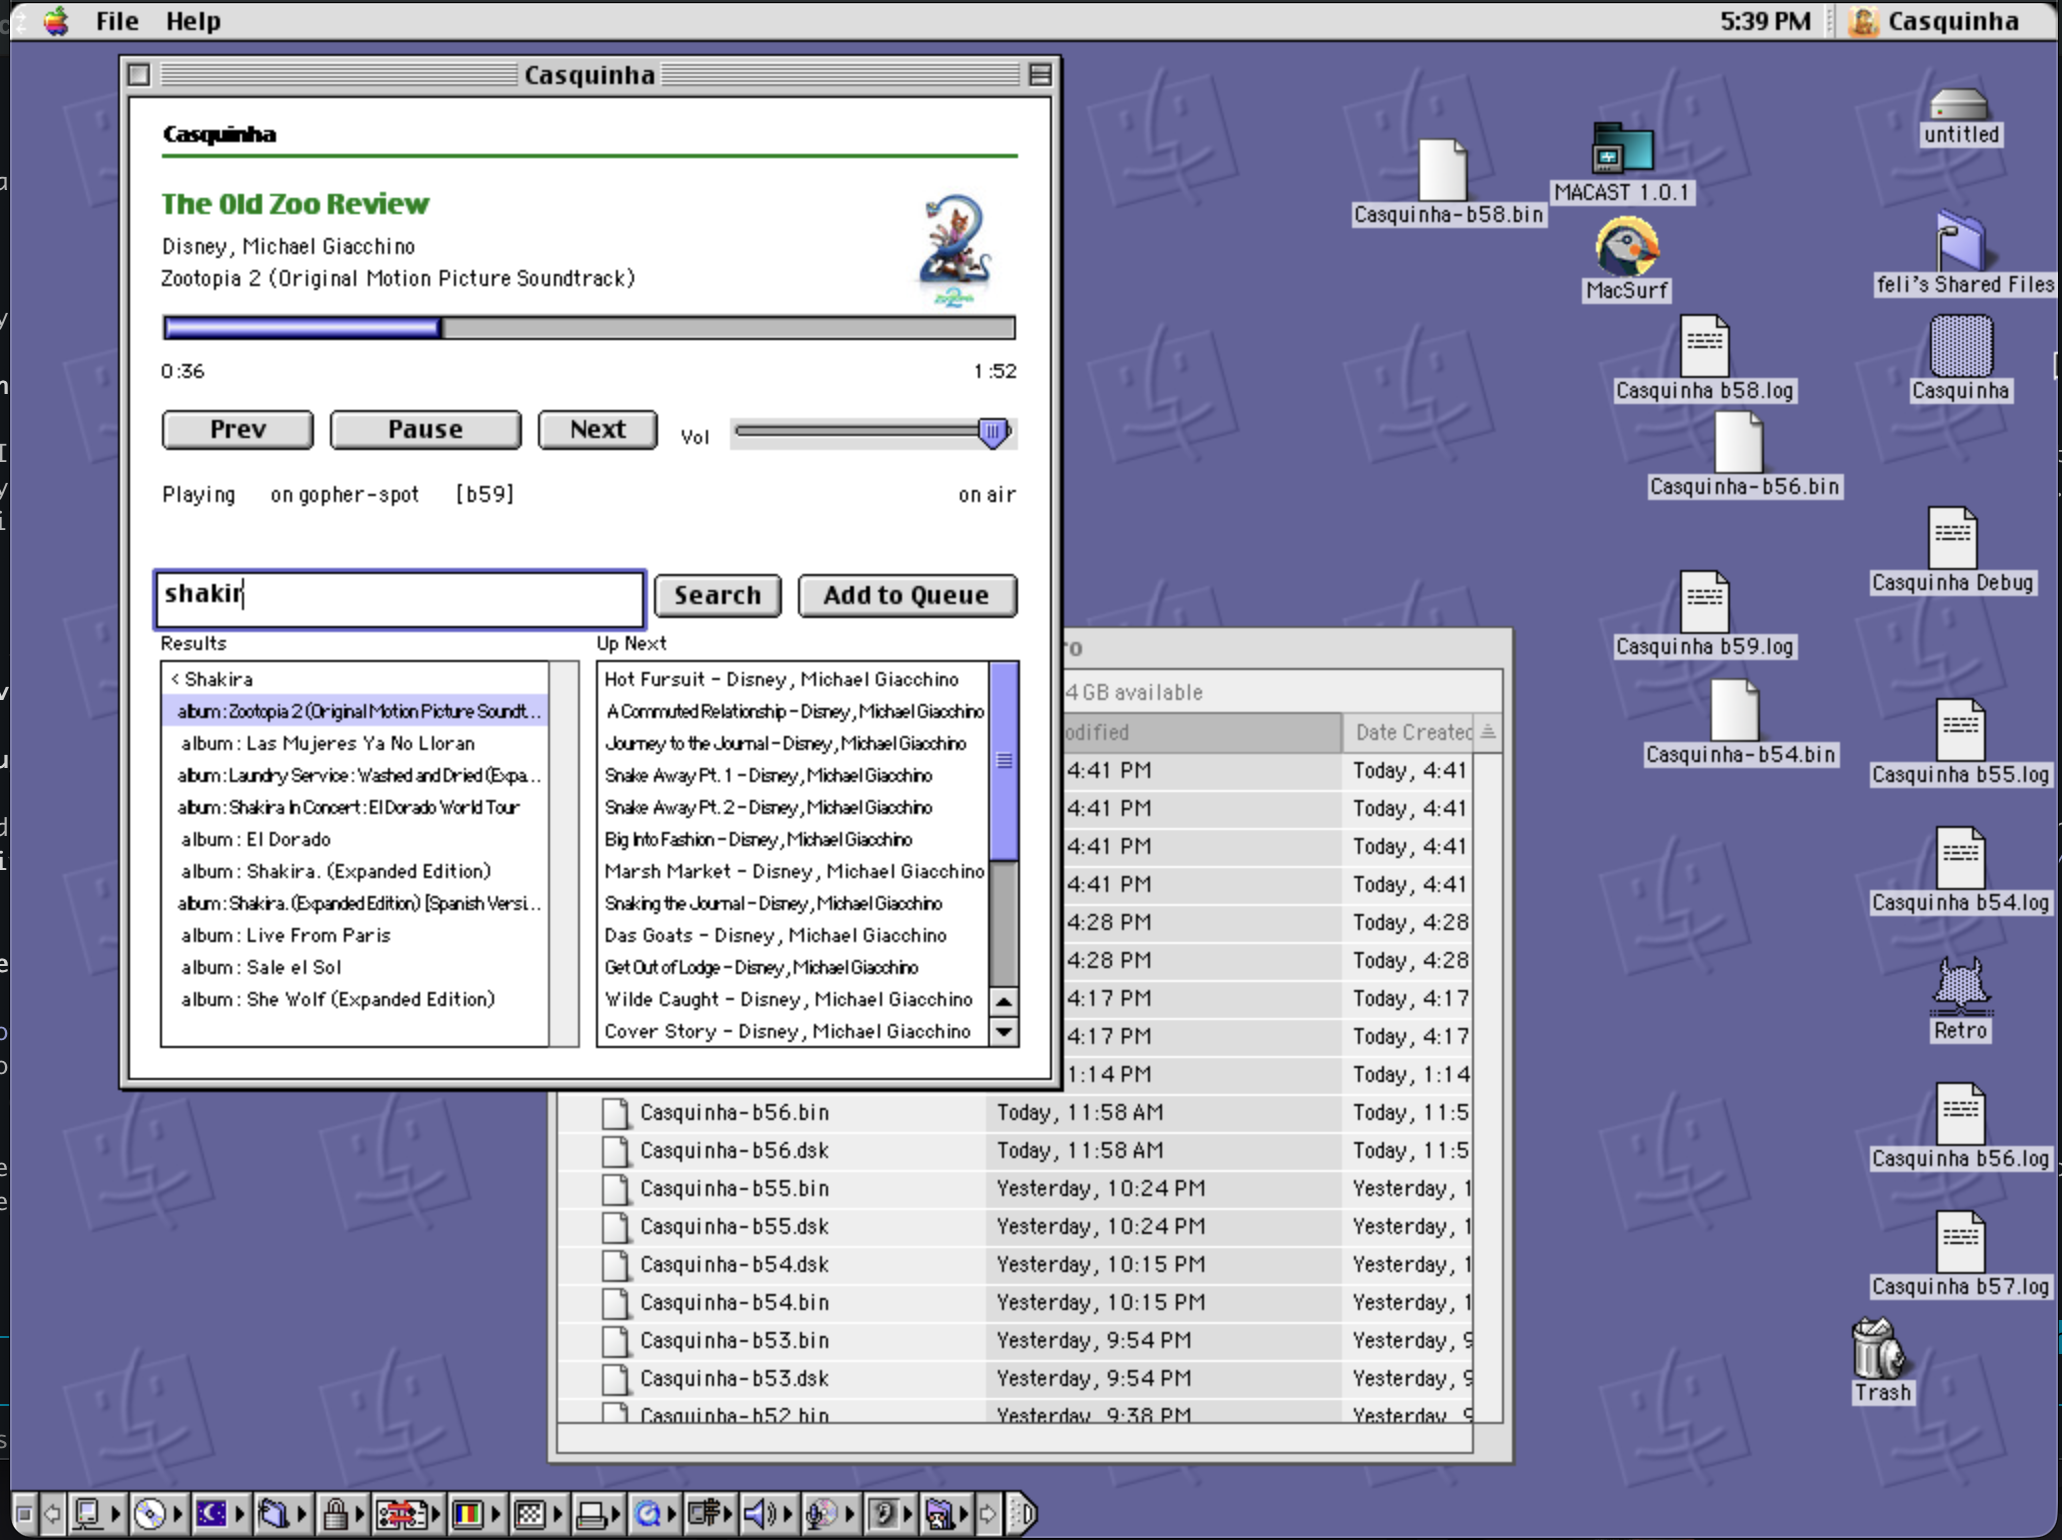Sort Finder list by Date Created column
The height and width of the screenshot is (1540, 2062).
[1408, 732]
